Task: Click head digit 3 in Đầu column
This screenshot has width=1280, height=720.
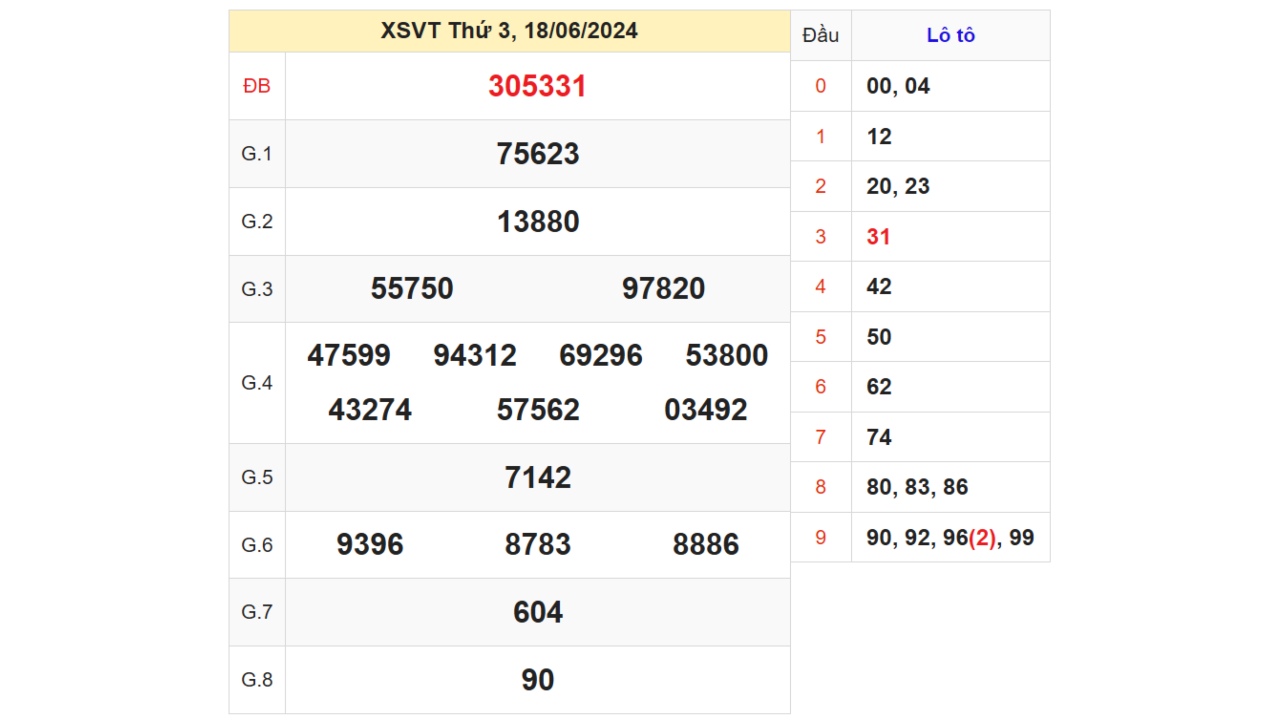Action: 821,237
